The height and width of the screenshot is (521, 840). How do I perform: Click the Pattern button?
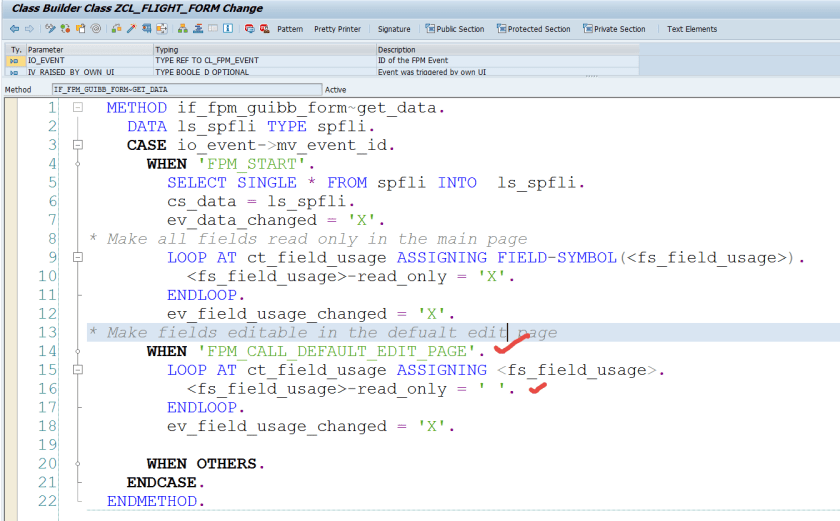pyautogui.click(x=290, y=29)
